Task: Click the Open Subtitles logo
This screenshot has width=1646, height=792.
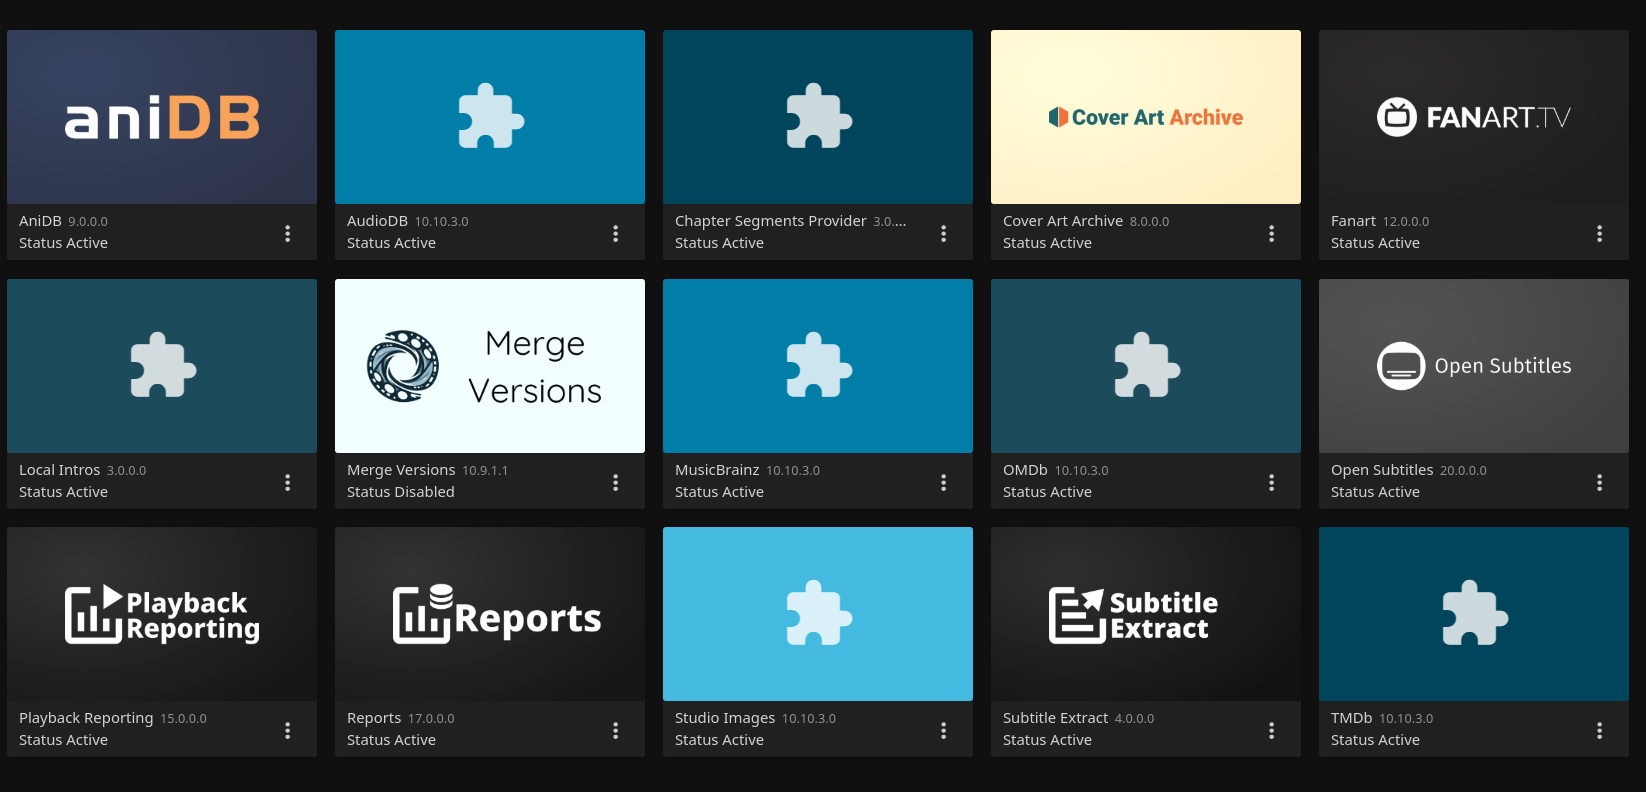Action: tap(1473, 366)
